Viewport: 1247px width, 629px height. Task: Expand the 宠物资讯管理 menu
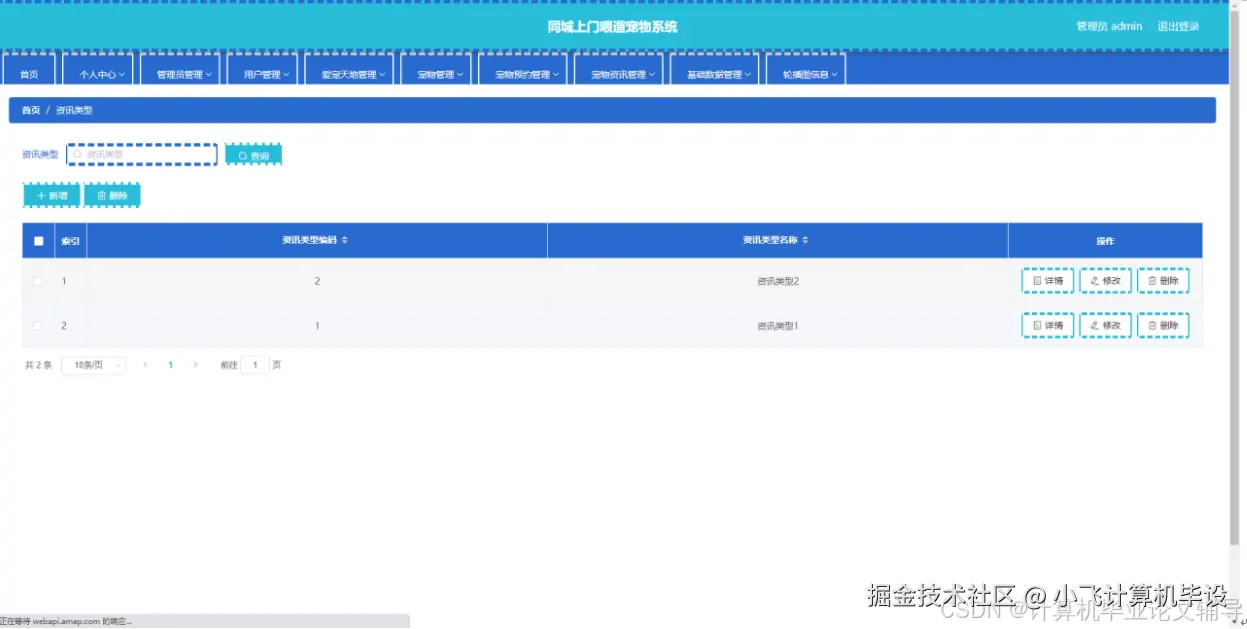click(619, 70)
